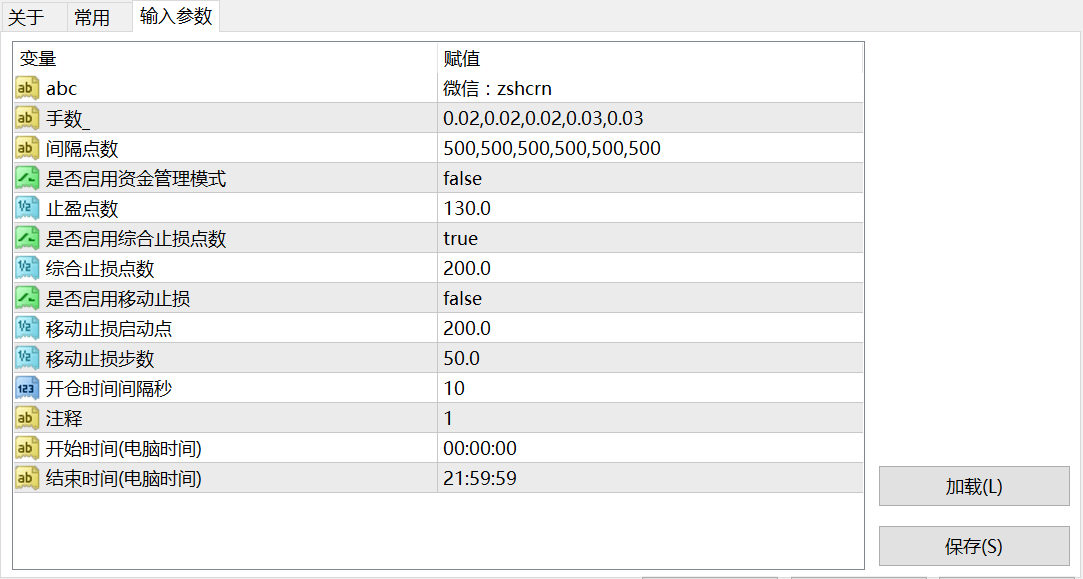Toggle the false value of 是否启用移动止损
The image size is (1083, 579).
[x=650, y=298]
